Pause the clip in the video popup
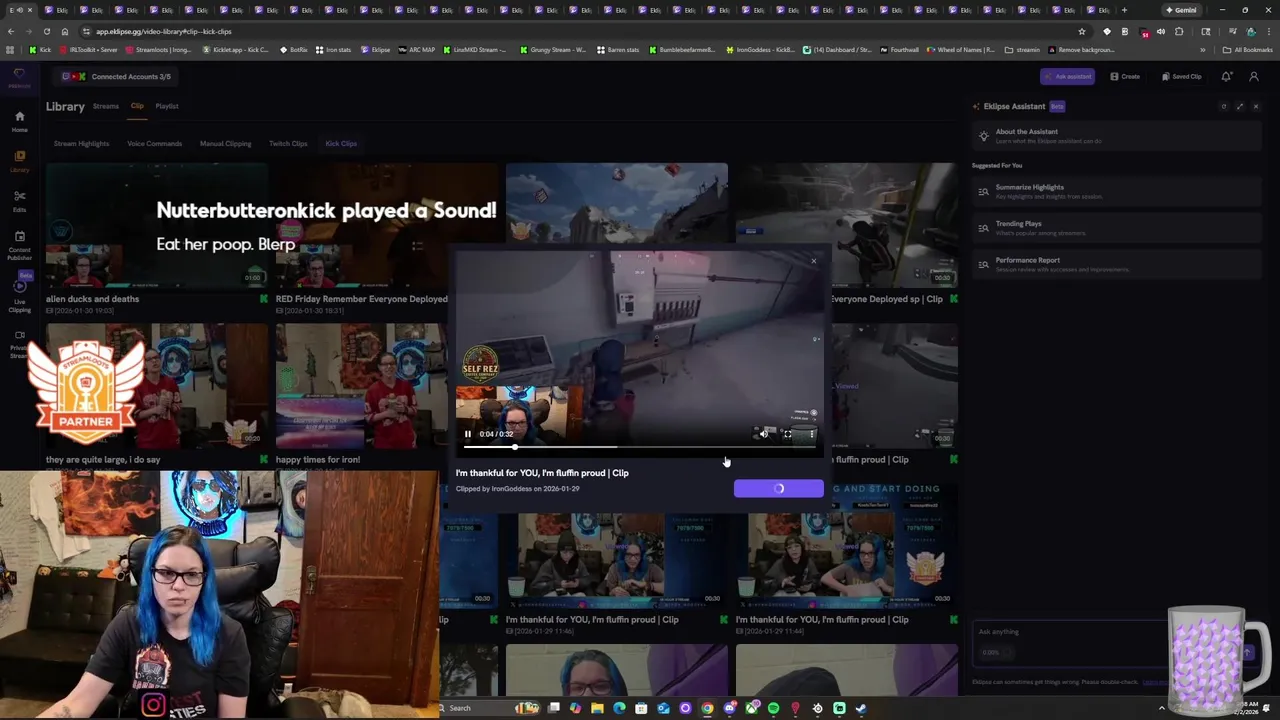 click(468, 434)
